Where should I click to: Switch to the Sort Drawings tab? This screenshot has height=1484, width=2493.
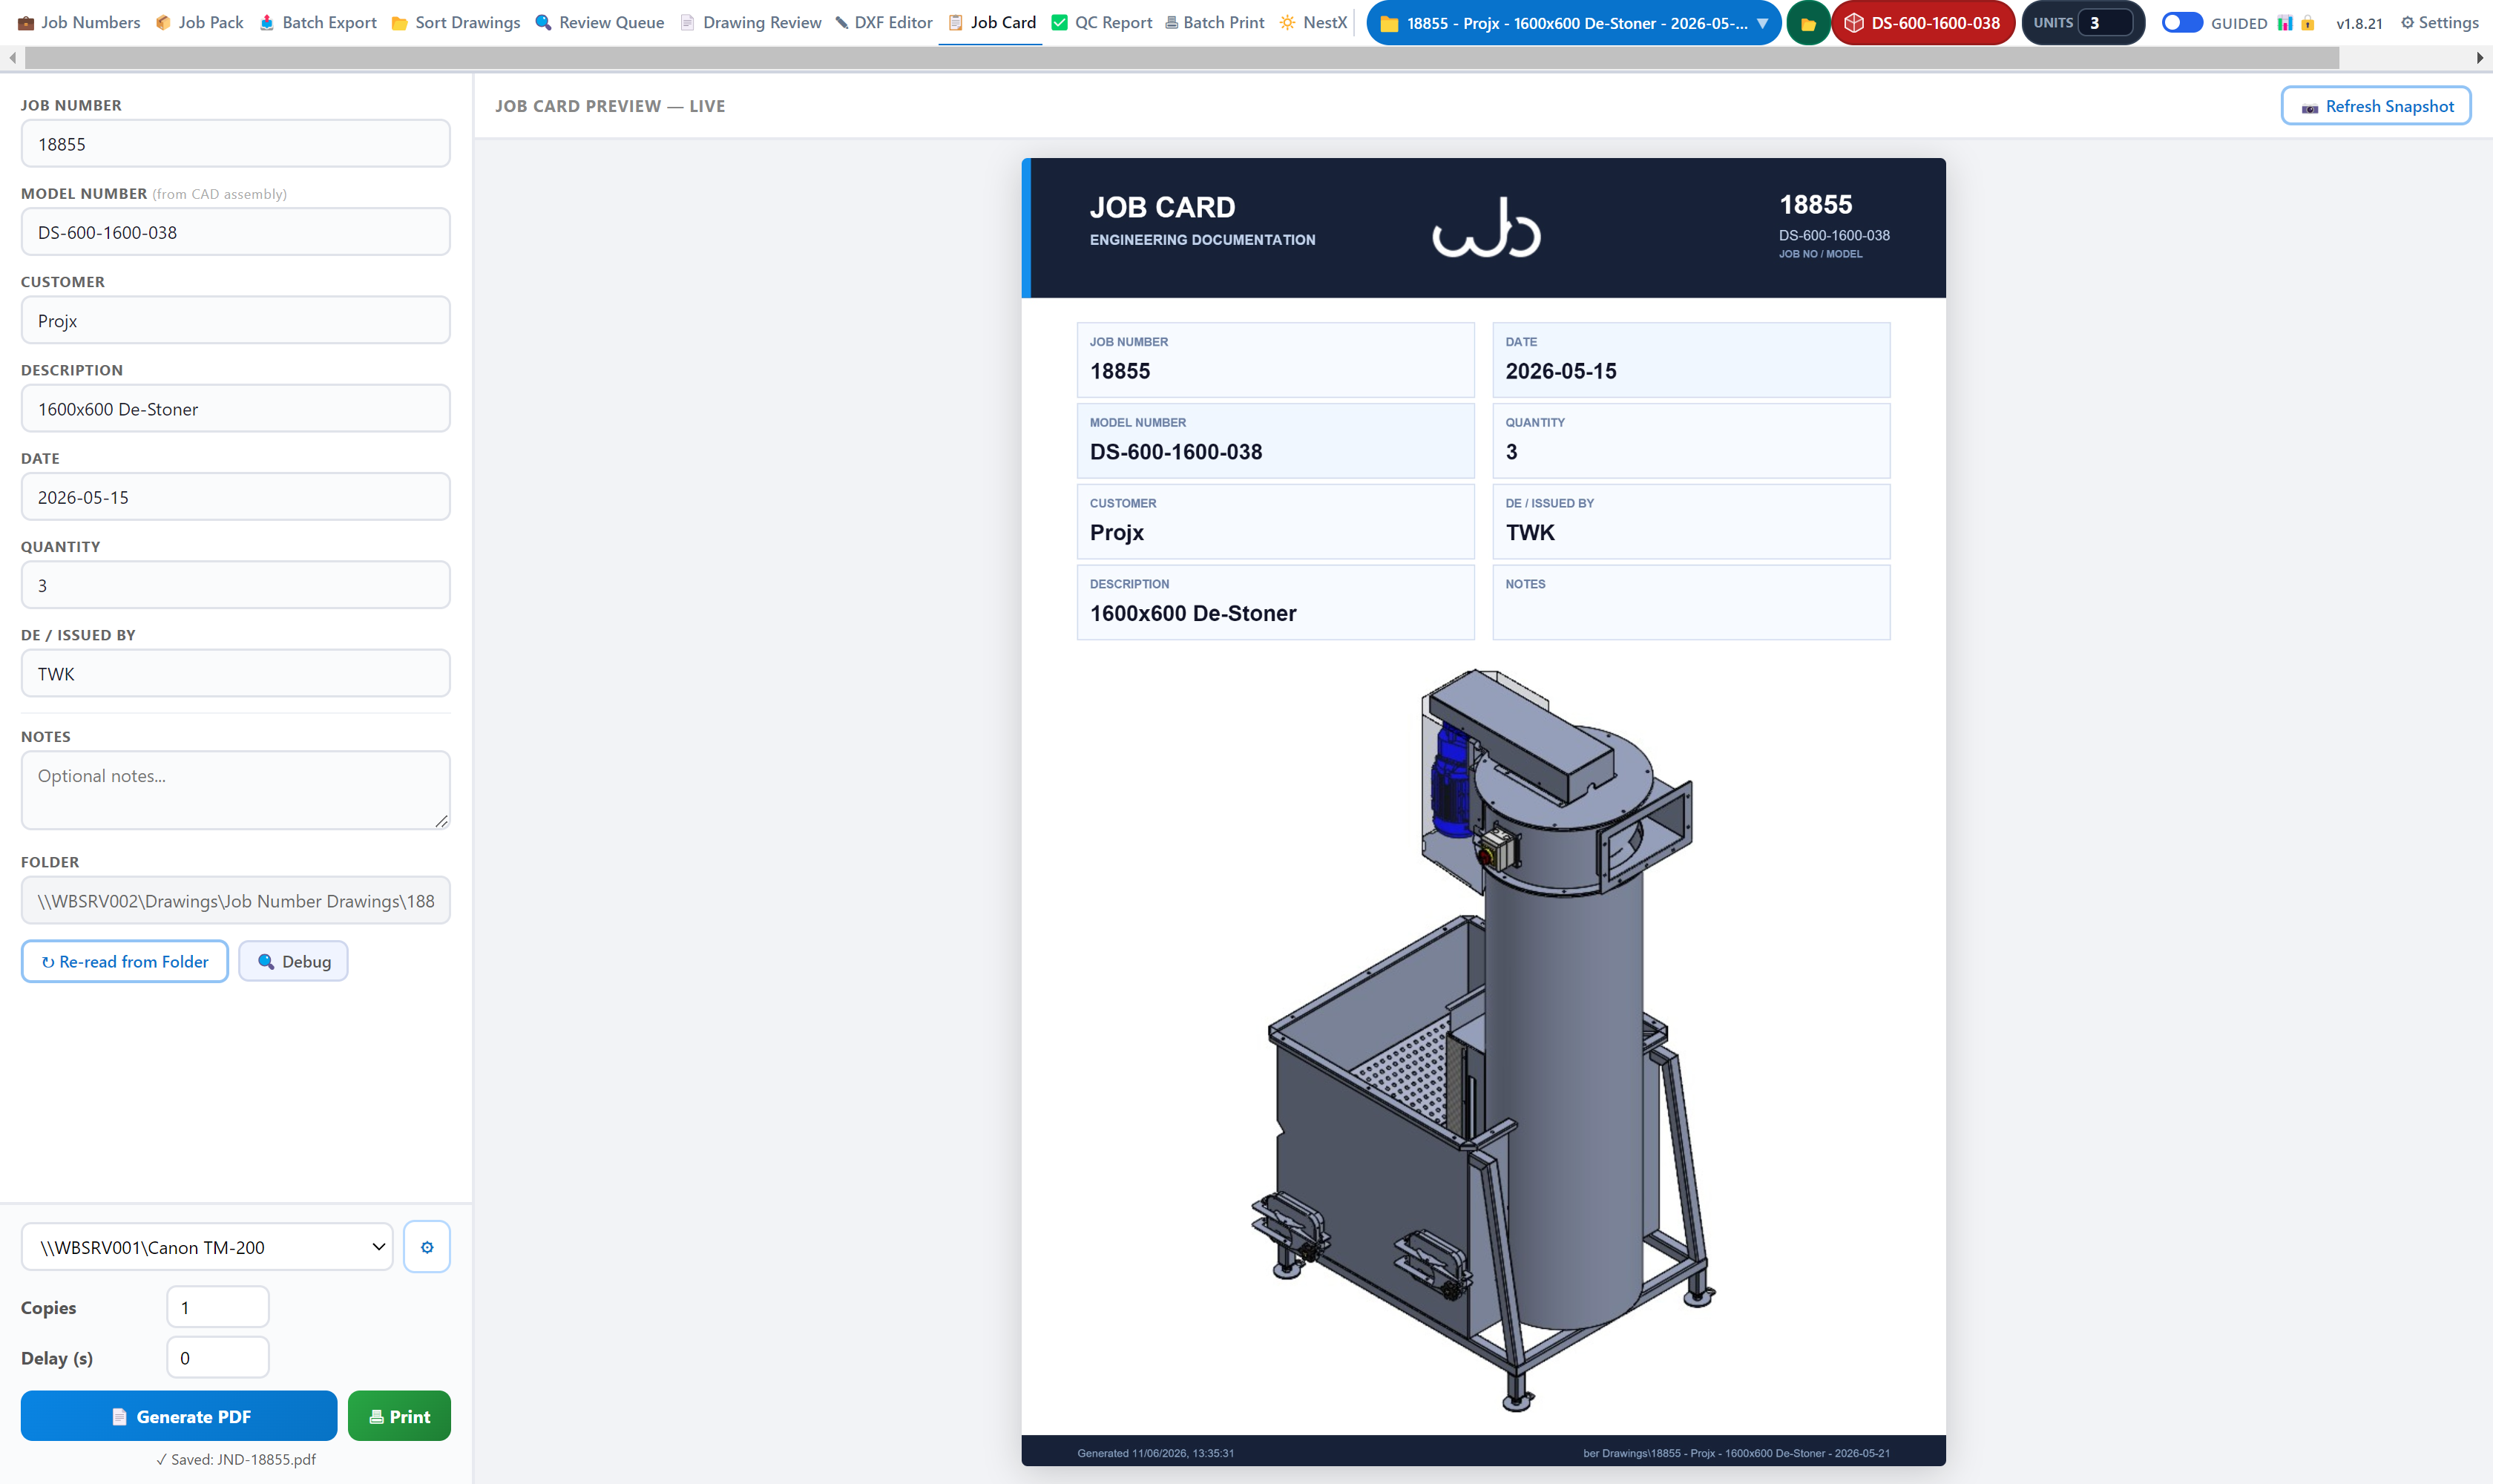(456, 22)
